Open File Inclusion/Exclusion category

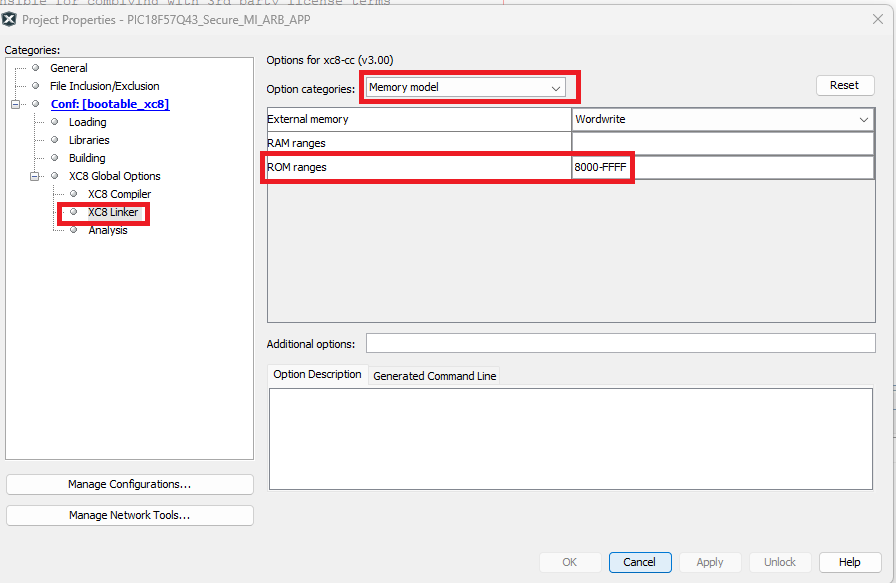point(104,86)
